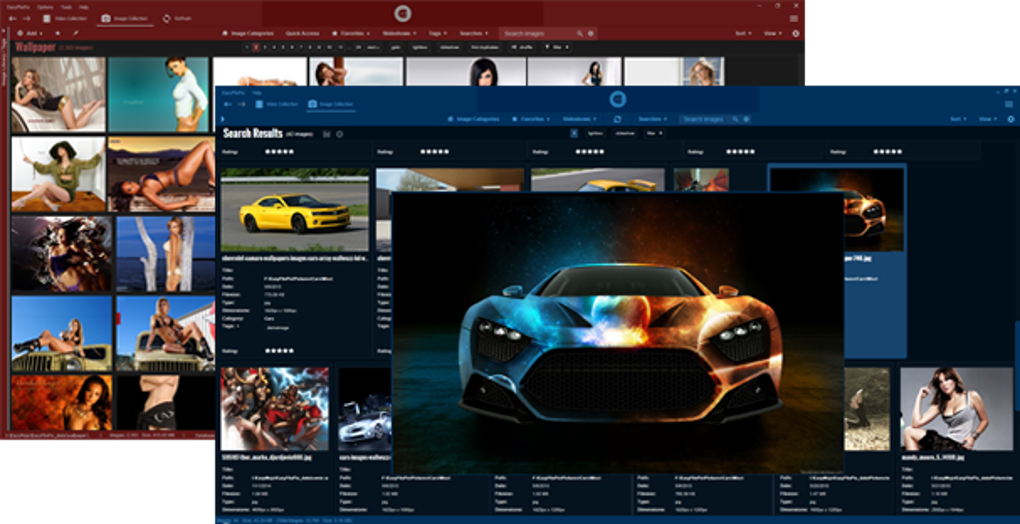Screen dimensions: 1020x524
Task: Go back using red window's back arrow
Action: [12, 19]
